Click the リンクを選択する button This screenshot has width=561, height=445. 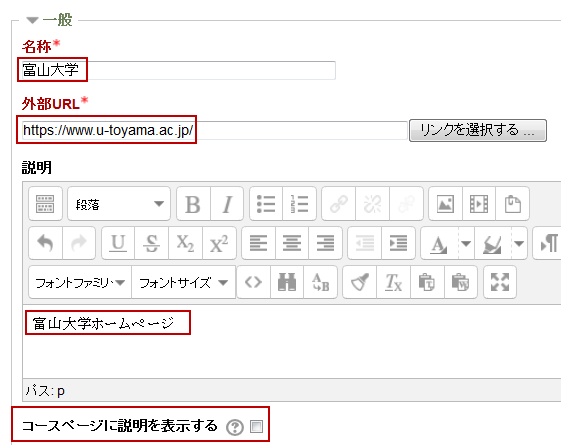click(x=478, y=130)
